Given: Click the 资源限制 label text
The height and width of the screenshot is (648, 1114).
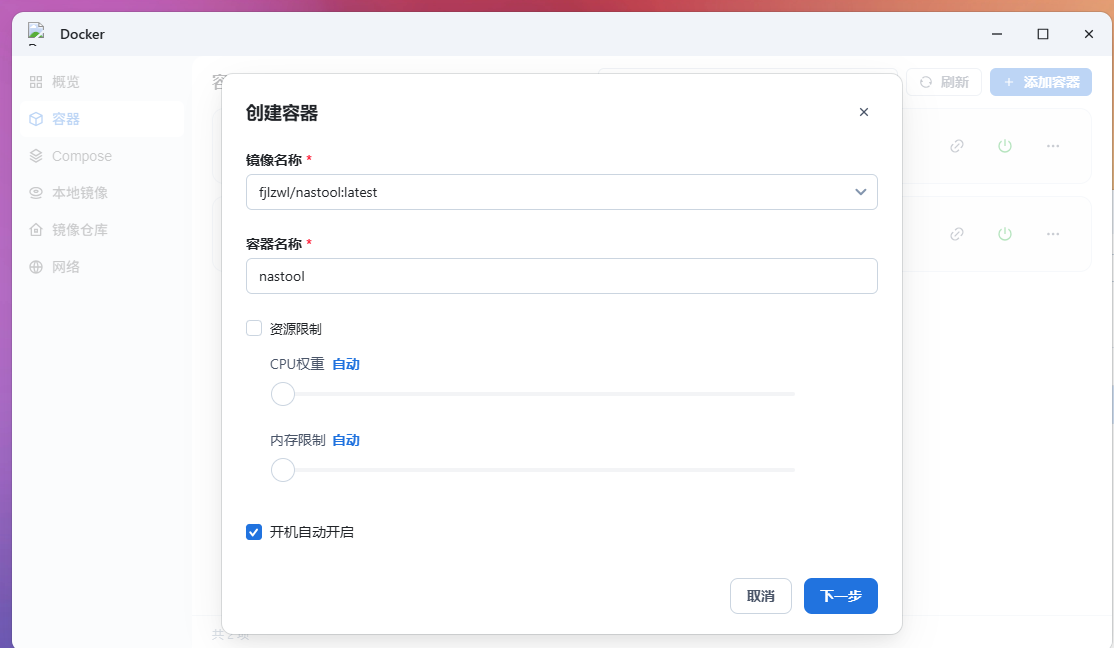Looking at the screenshot, I should click(296, 328).
